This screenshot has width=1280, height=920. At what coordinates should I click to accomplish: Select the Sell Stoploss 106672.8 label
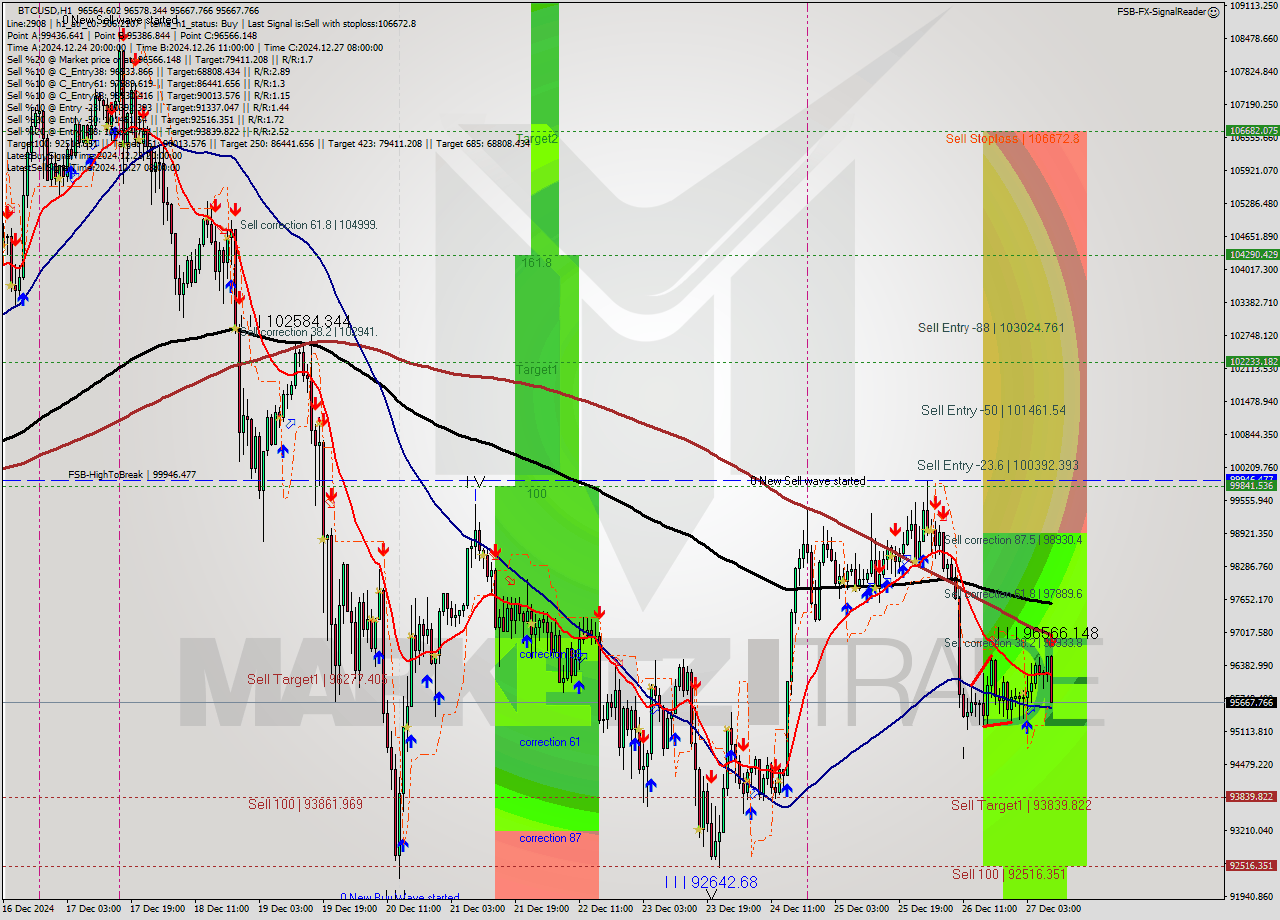click(x=1013, y=138)
